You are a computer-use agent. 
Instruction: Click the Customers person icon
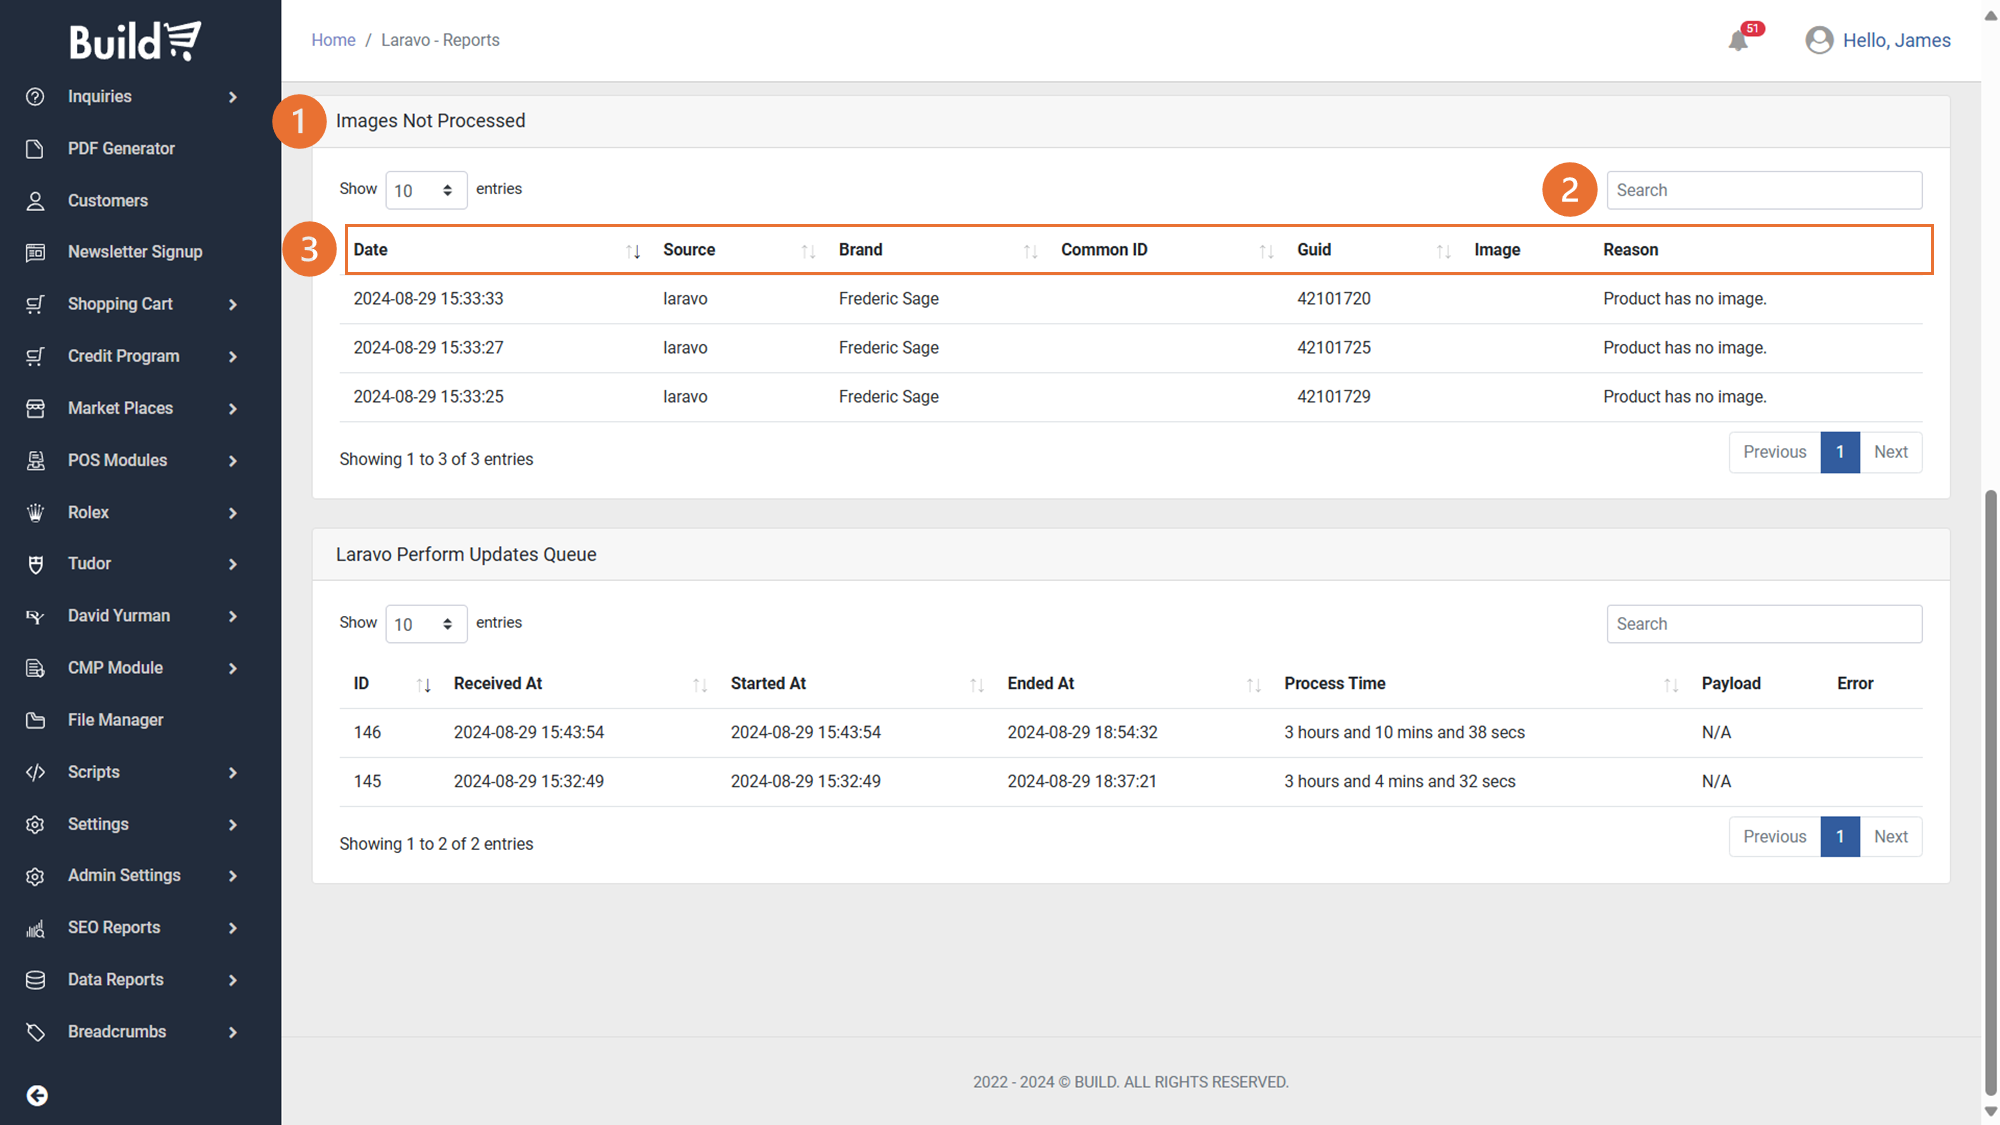35,201
